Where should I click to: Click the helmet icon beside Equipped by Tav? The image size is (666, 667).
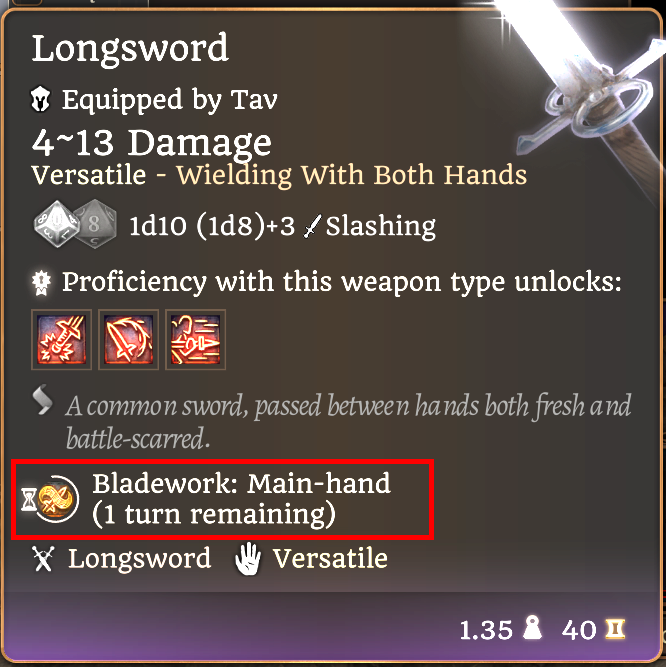coord(41,99)
